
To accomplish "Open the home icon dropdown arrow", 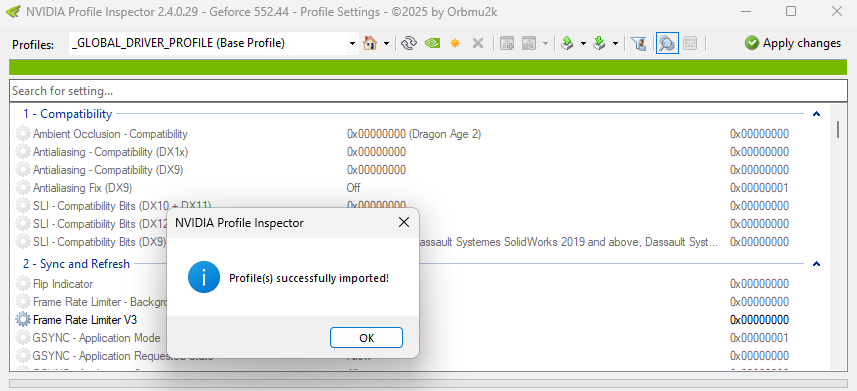I will [x=386, y=44].
